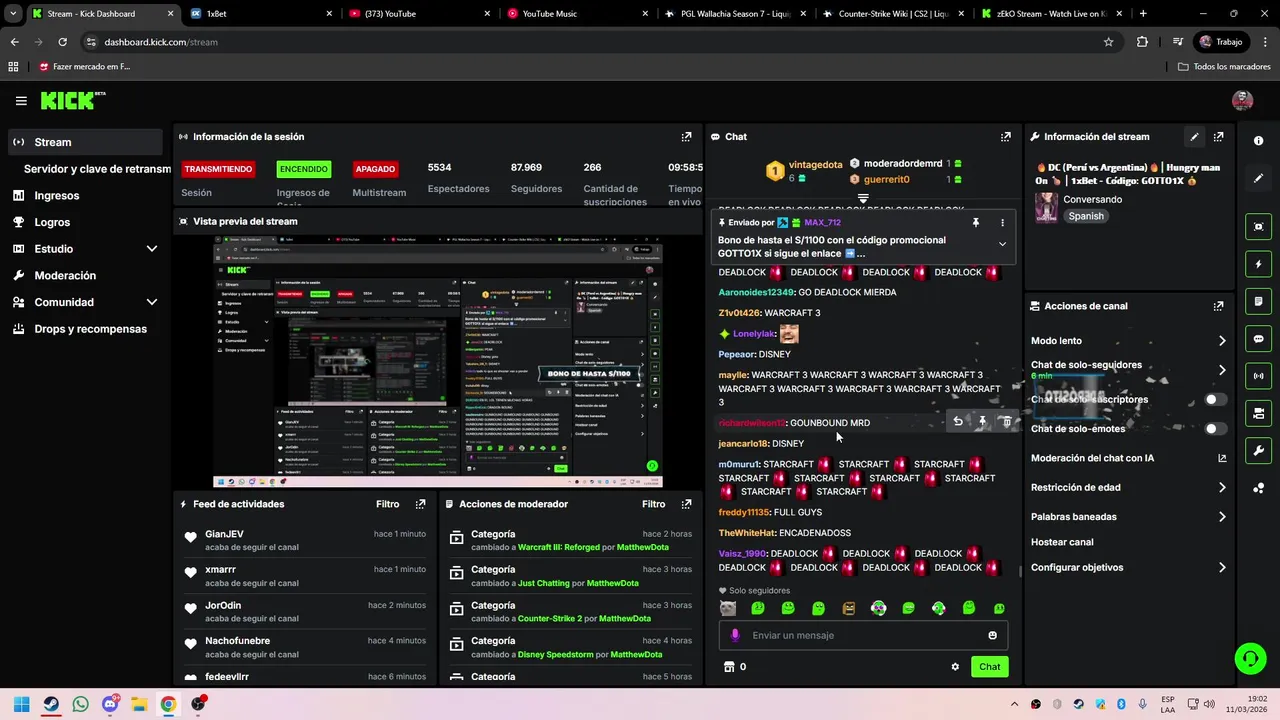
Task: Switch to PGL Wallachia Season 7 tab
Action: pos(735,14)
